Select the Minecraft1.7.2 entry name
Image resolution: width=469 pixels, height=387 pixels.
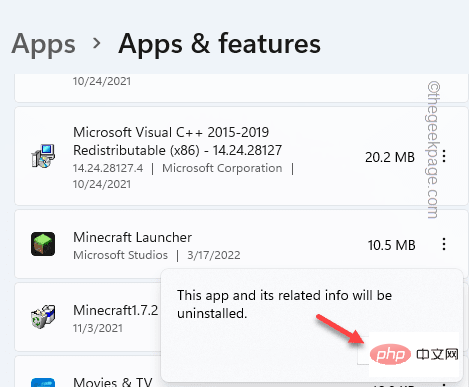click(x=116, y=310)
